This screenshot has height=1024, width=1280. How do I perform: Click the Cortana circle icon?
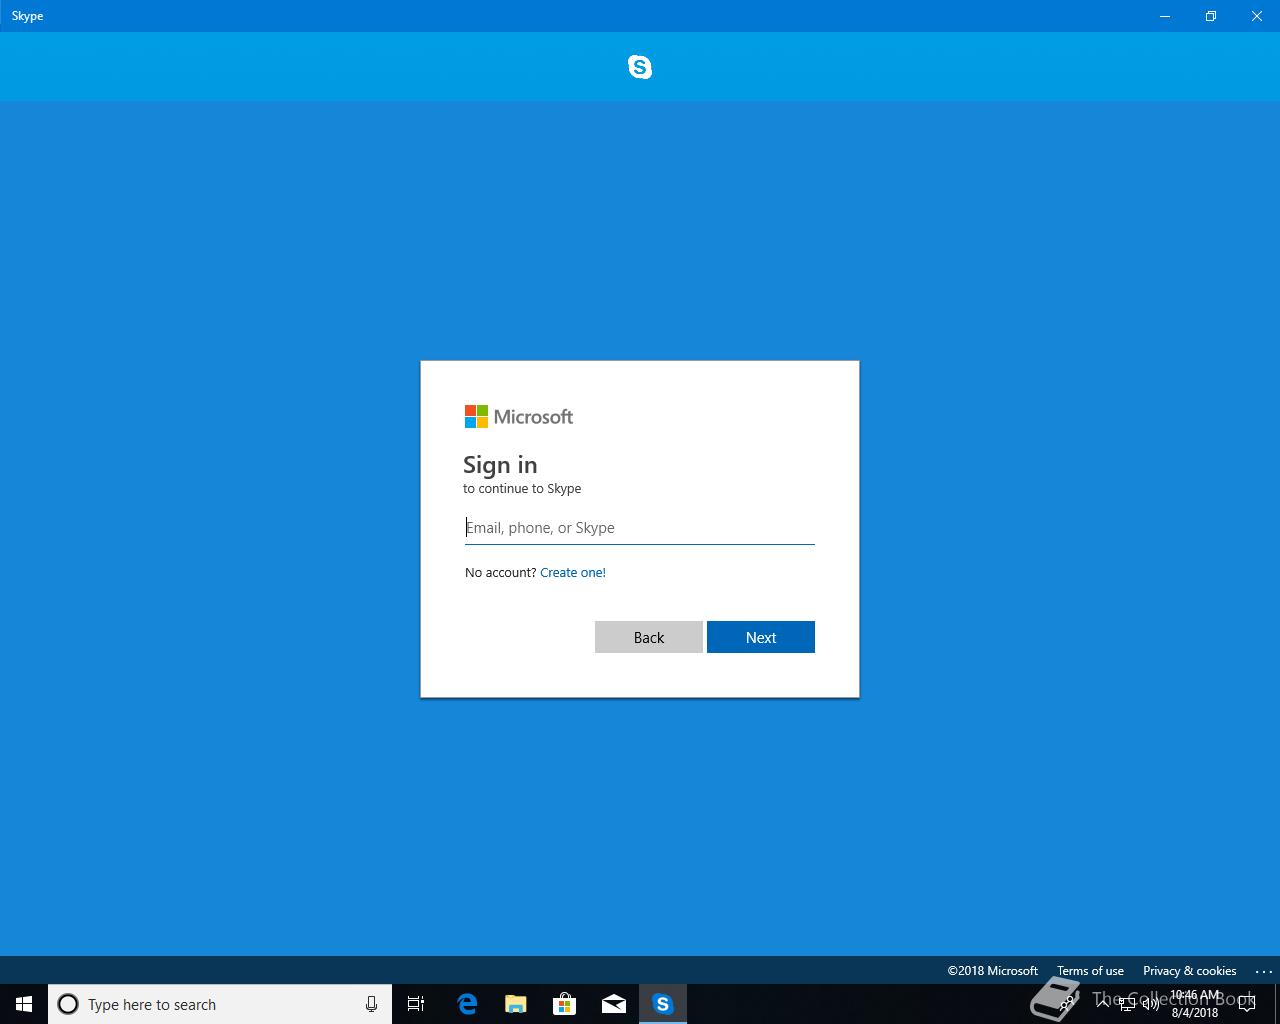click(68, 1004)
